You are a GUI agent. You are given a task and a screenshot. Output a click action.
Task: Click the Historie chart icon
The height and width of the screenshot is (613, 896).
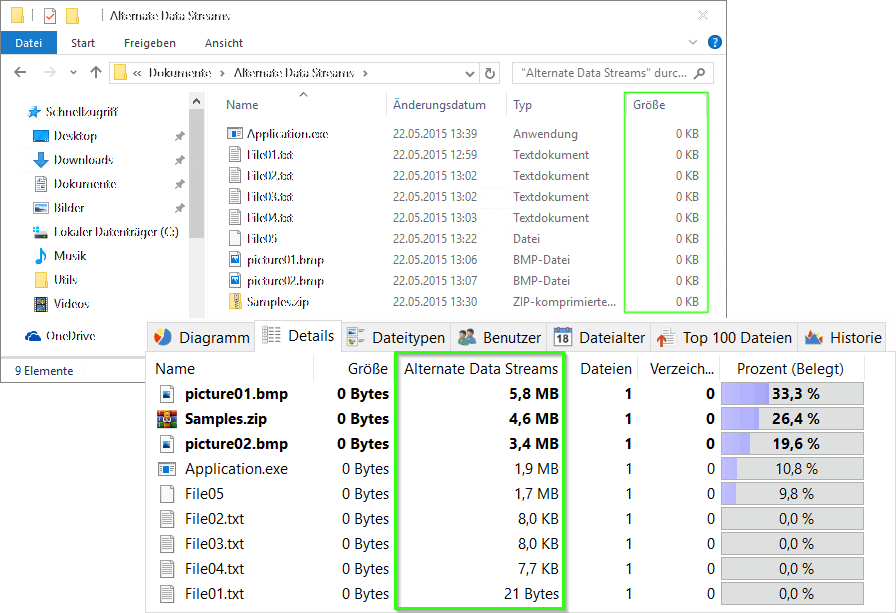pos(816,337)
